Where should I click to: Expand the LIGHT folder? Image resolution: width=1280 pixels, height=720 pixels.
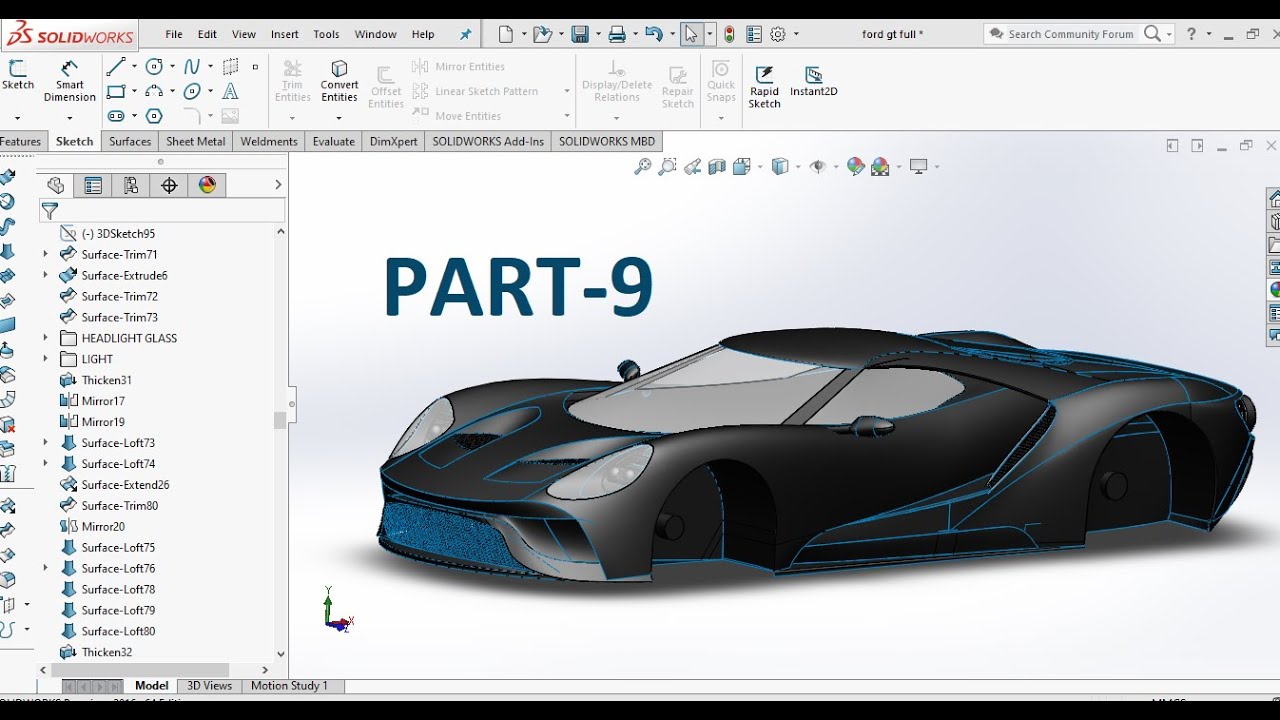tap(45, 359)
